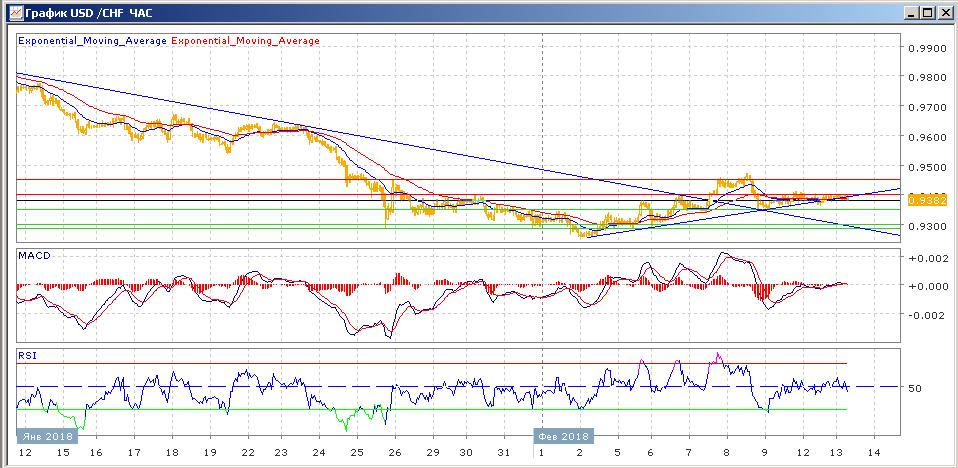
Task: Click the 0.9600 price axis label
Action: click(927, 137)
